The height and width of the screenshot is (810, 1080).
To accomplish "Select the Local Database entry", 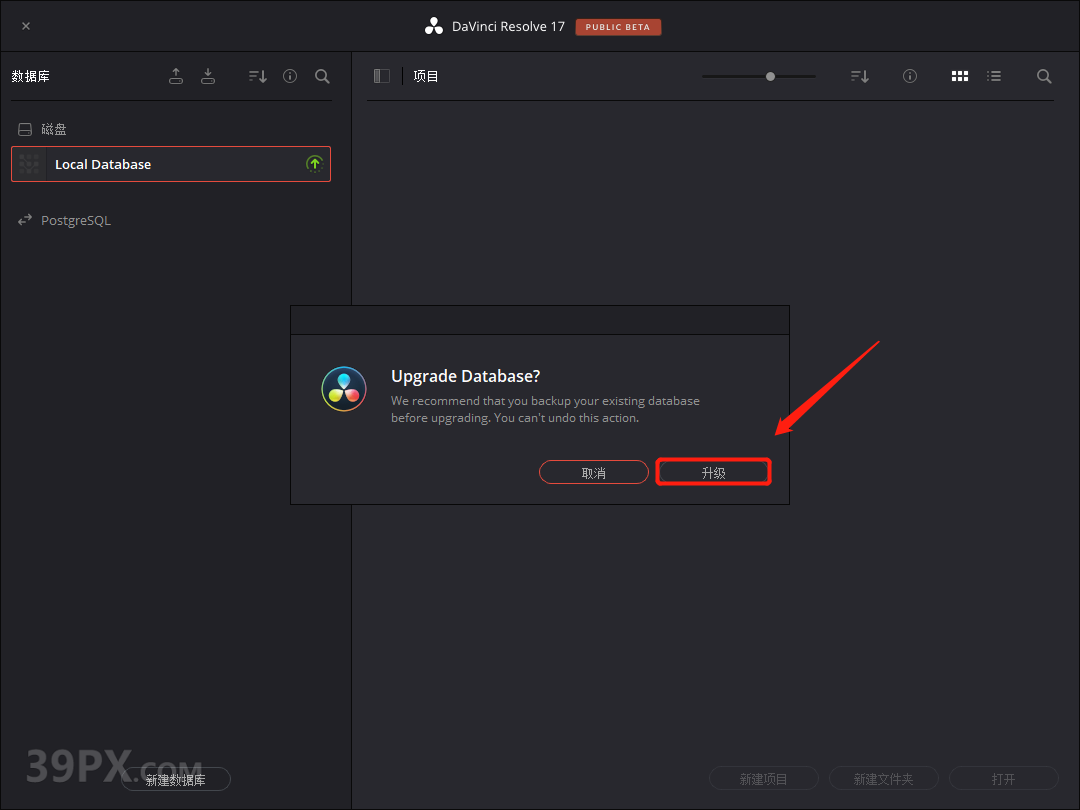I will pyautogui.click(x=171, y=164).
